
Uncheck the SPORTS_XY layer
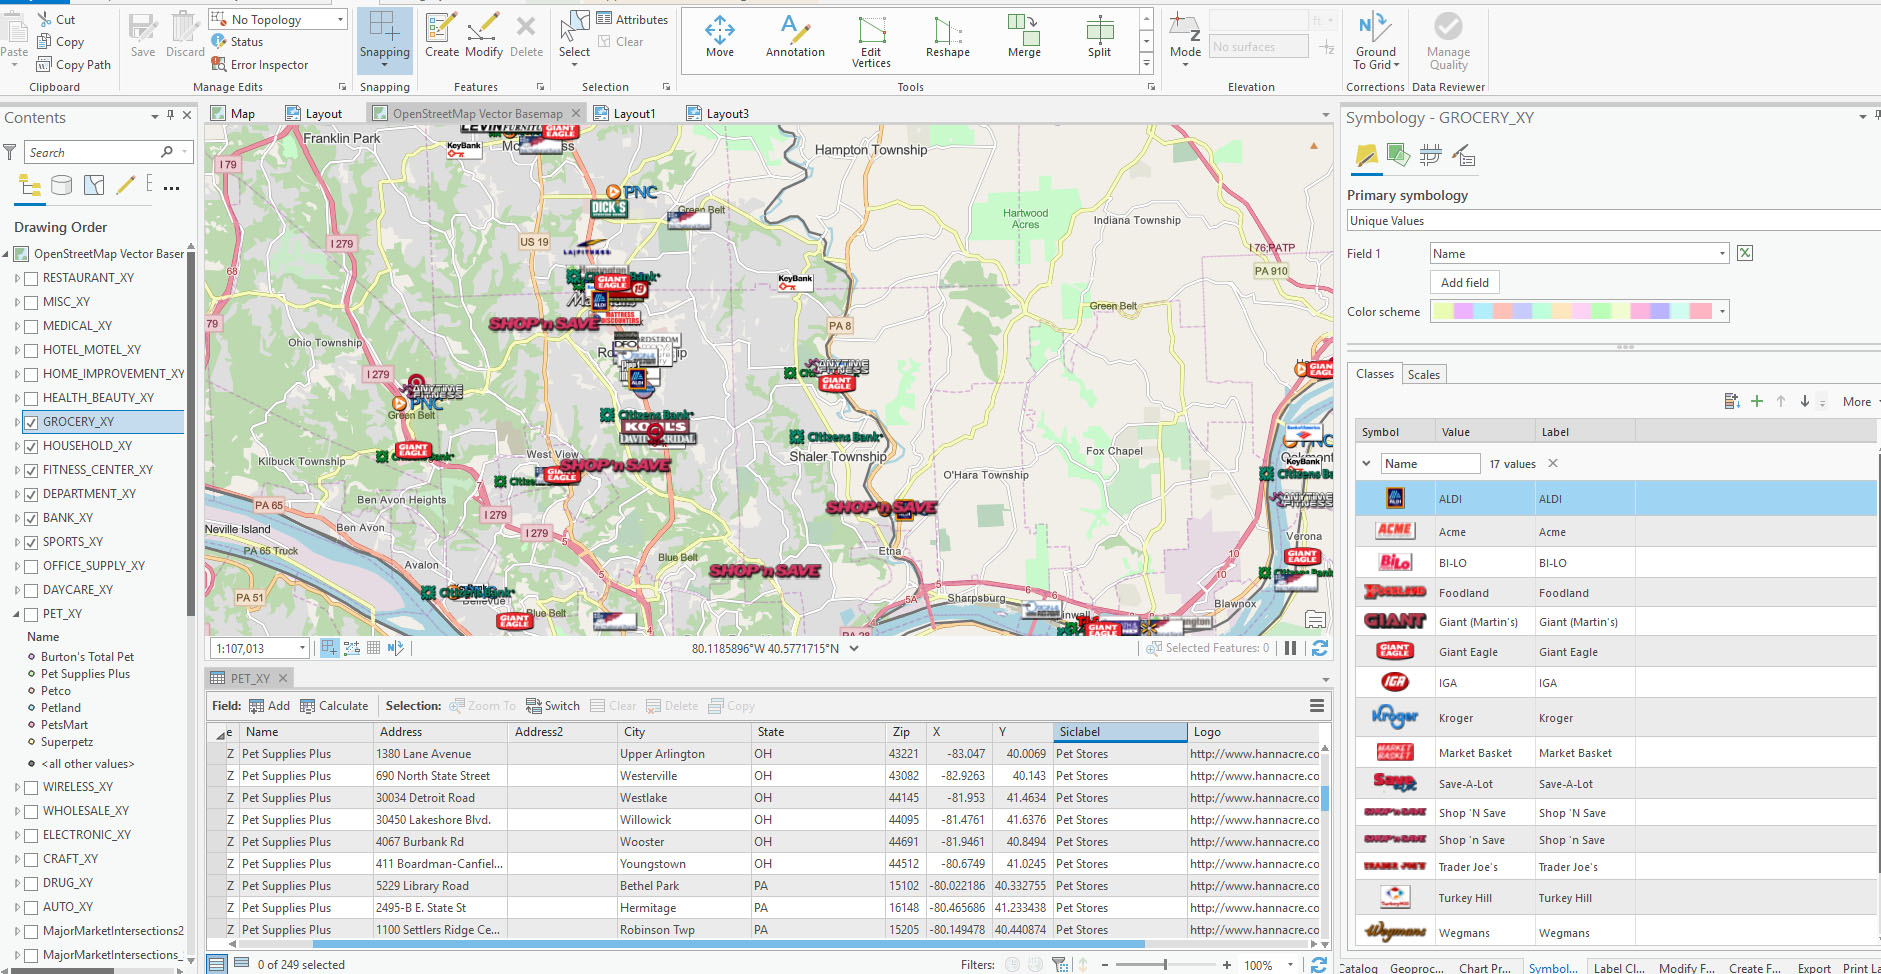click(x=31, y=542)
